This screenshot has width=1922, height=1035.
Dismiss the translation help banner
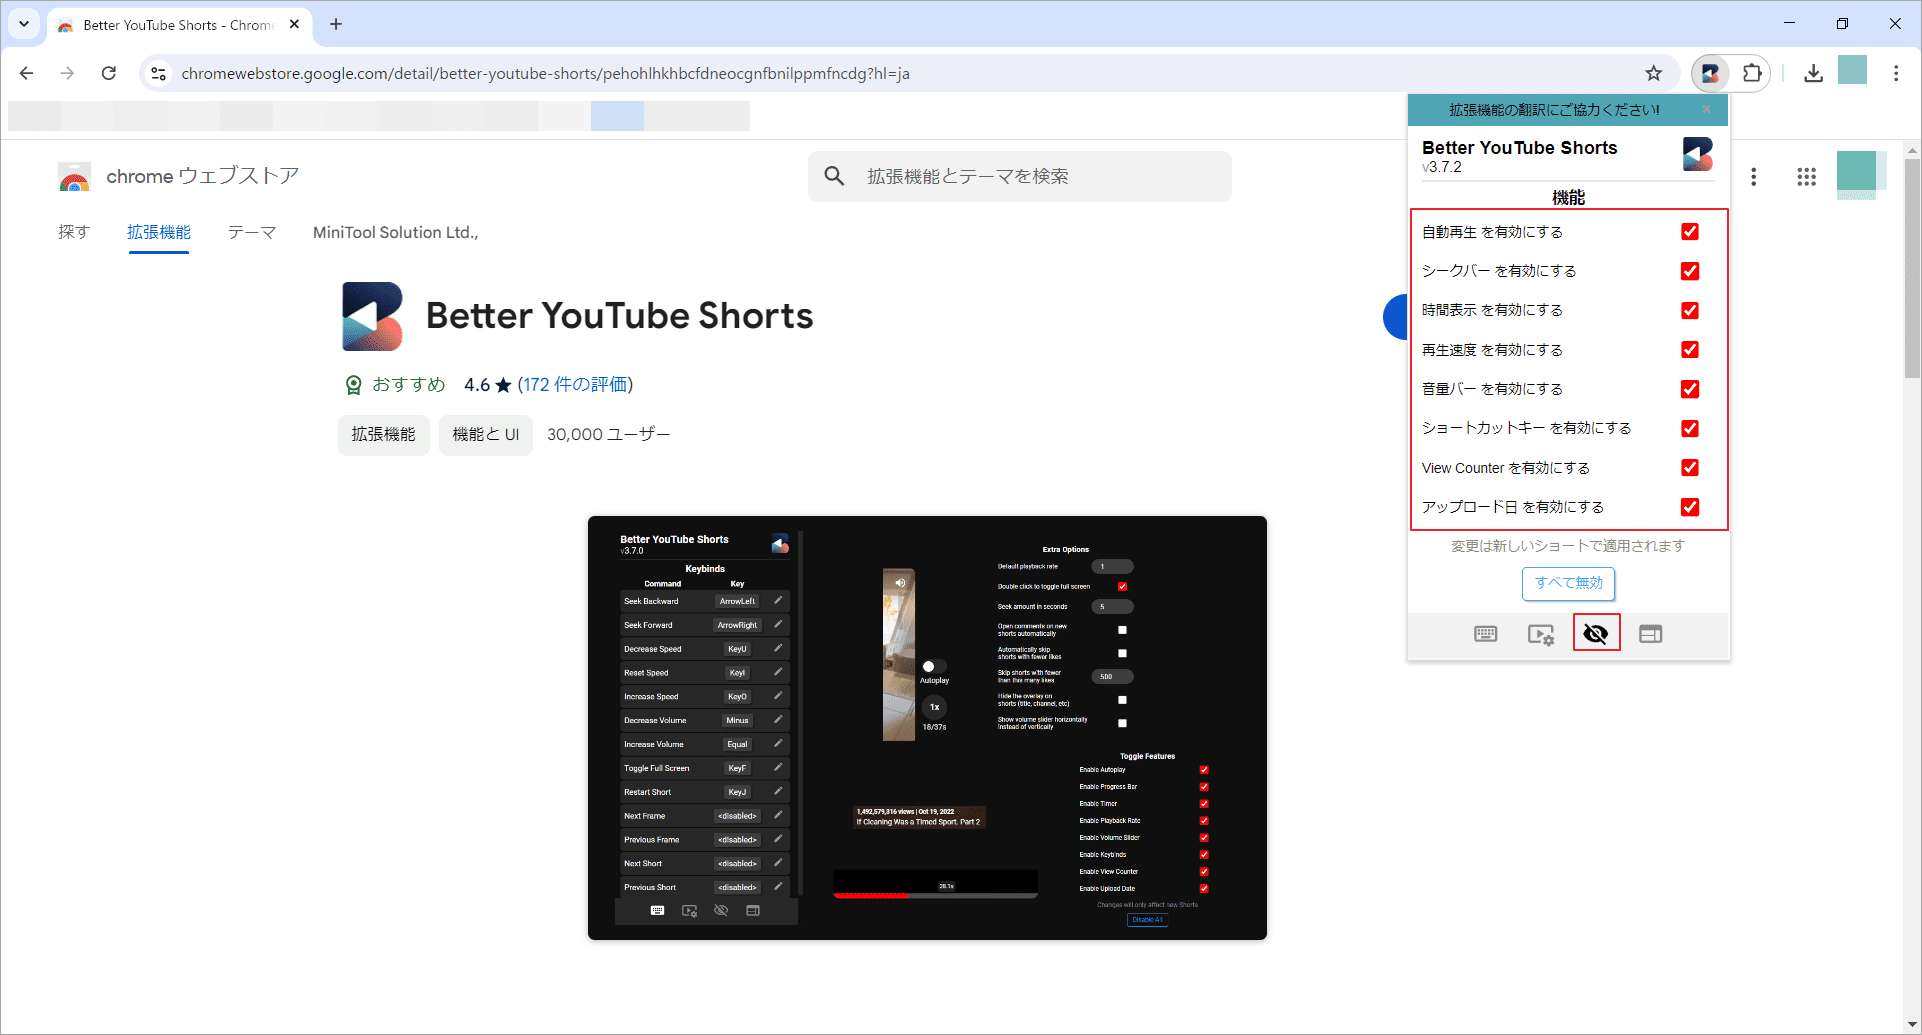[1706, 109]
